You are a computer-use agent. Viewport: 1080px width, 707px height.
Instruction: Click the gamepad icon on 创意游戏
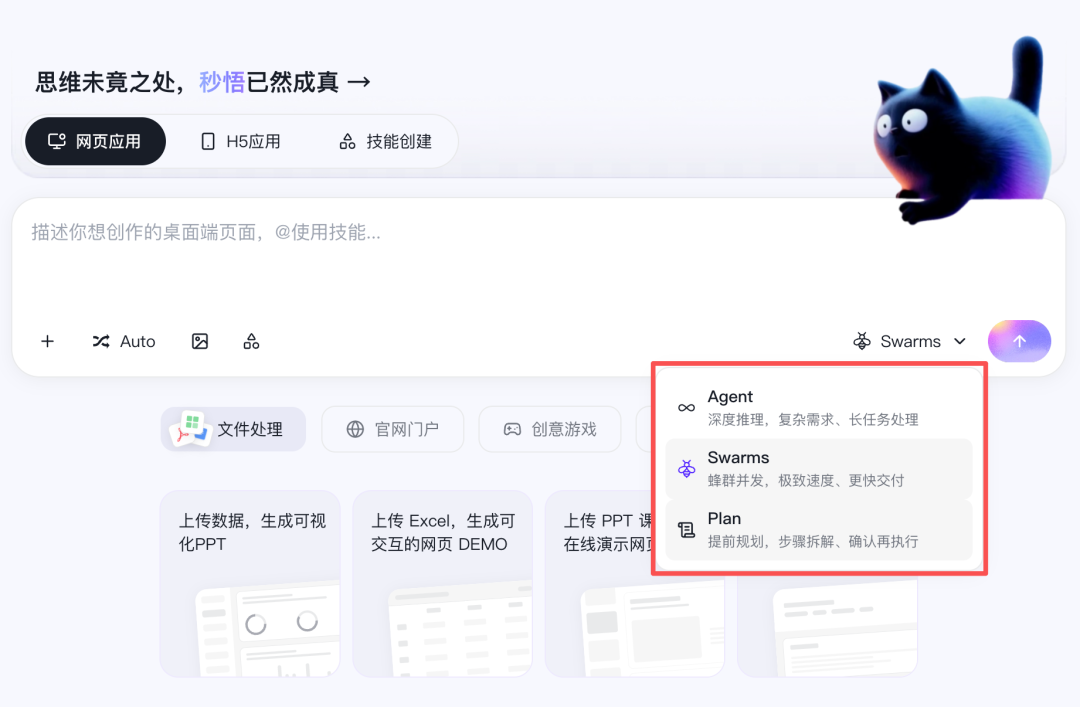coord(512,429)
